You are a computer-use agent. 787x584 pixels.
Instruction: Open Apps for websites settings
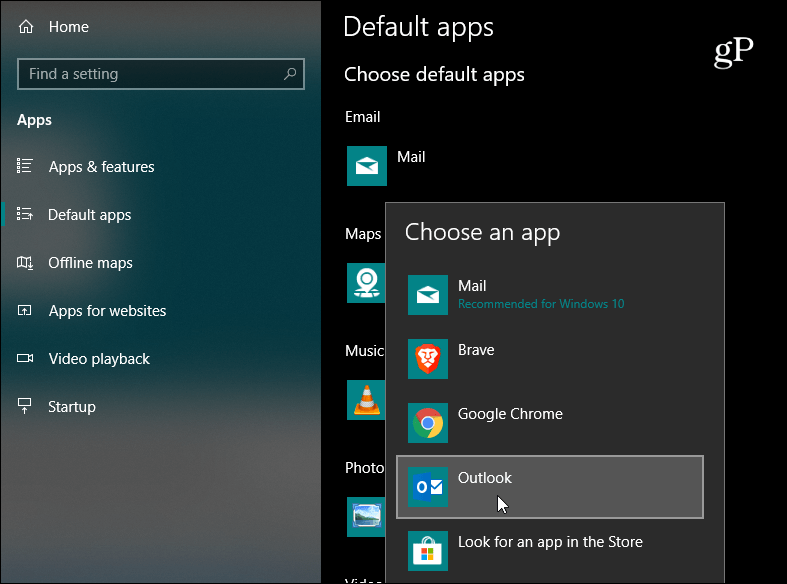[x=107, y=311]
